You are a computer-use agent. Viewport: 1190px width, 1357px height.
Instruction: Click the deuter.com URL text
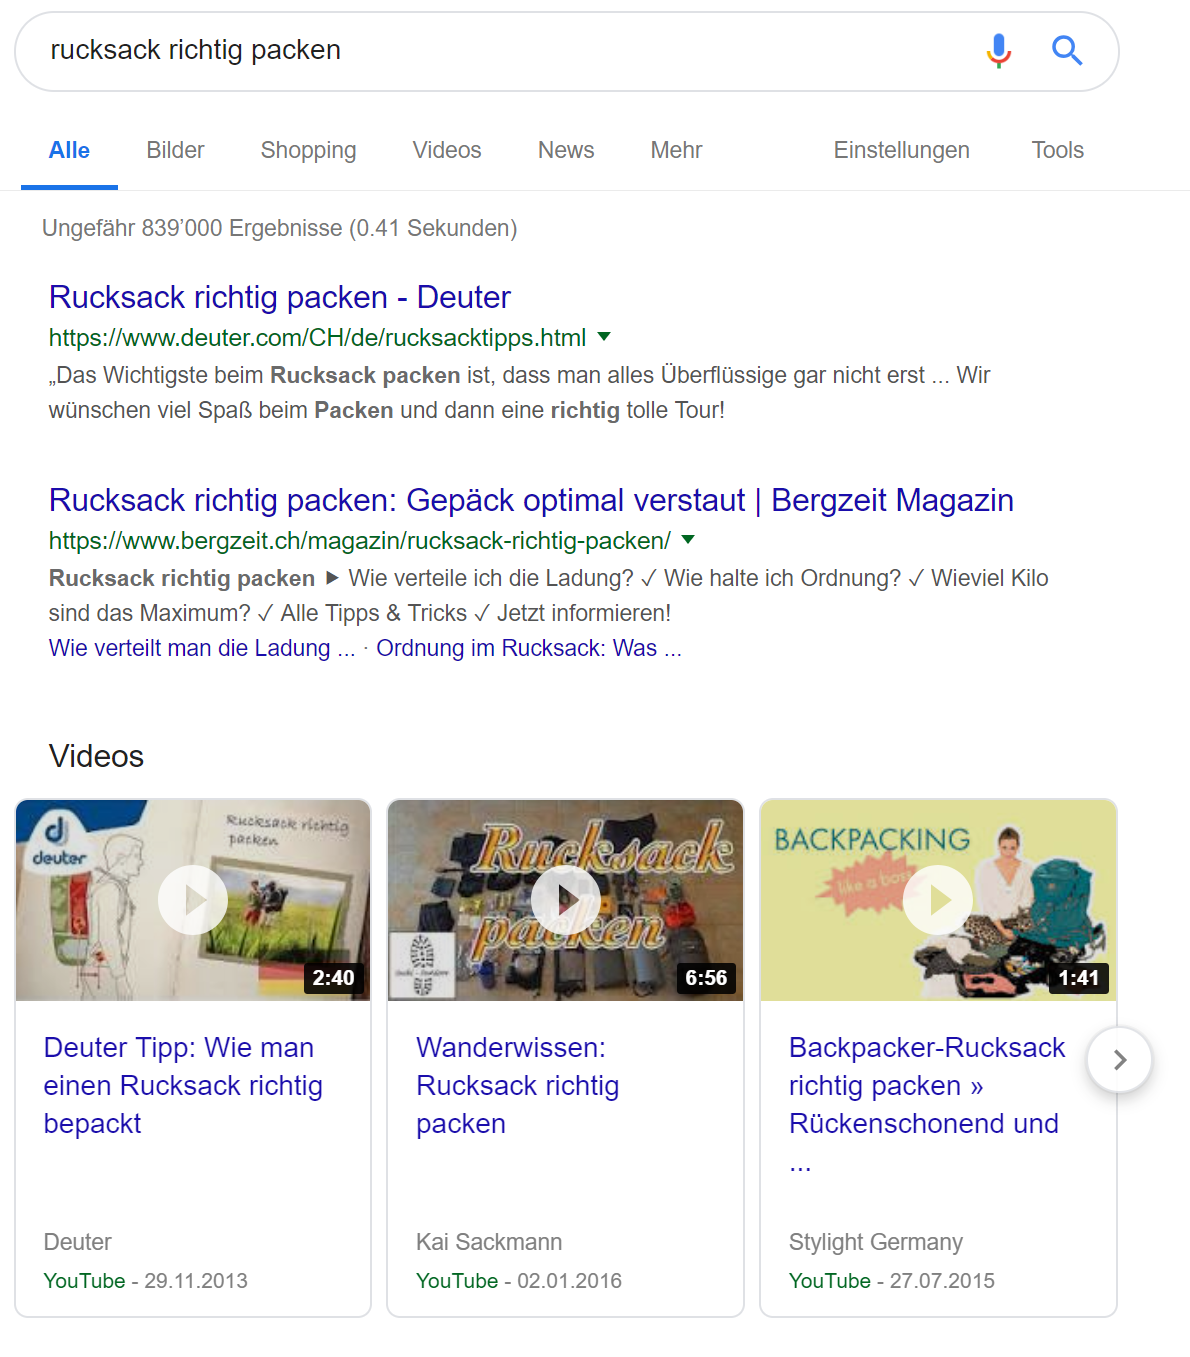point(317,338)
